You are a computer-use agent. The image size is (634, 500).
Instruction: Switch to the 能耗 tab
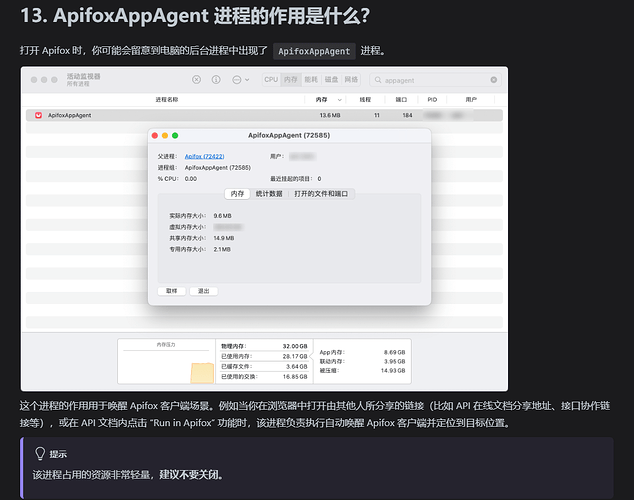[311, 80]
